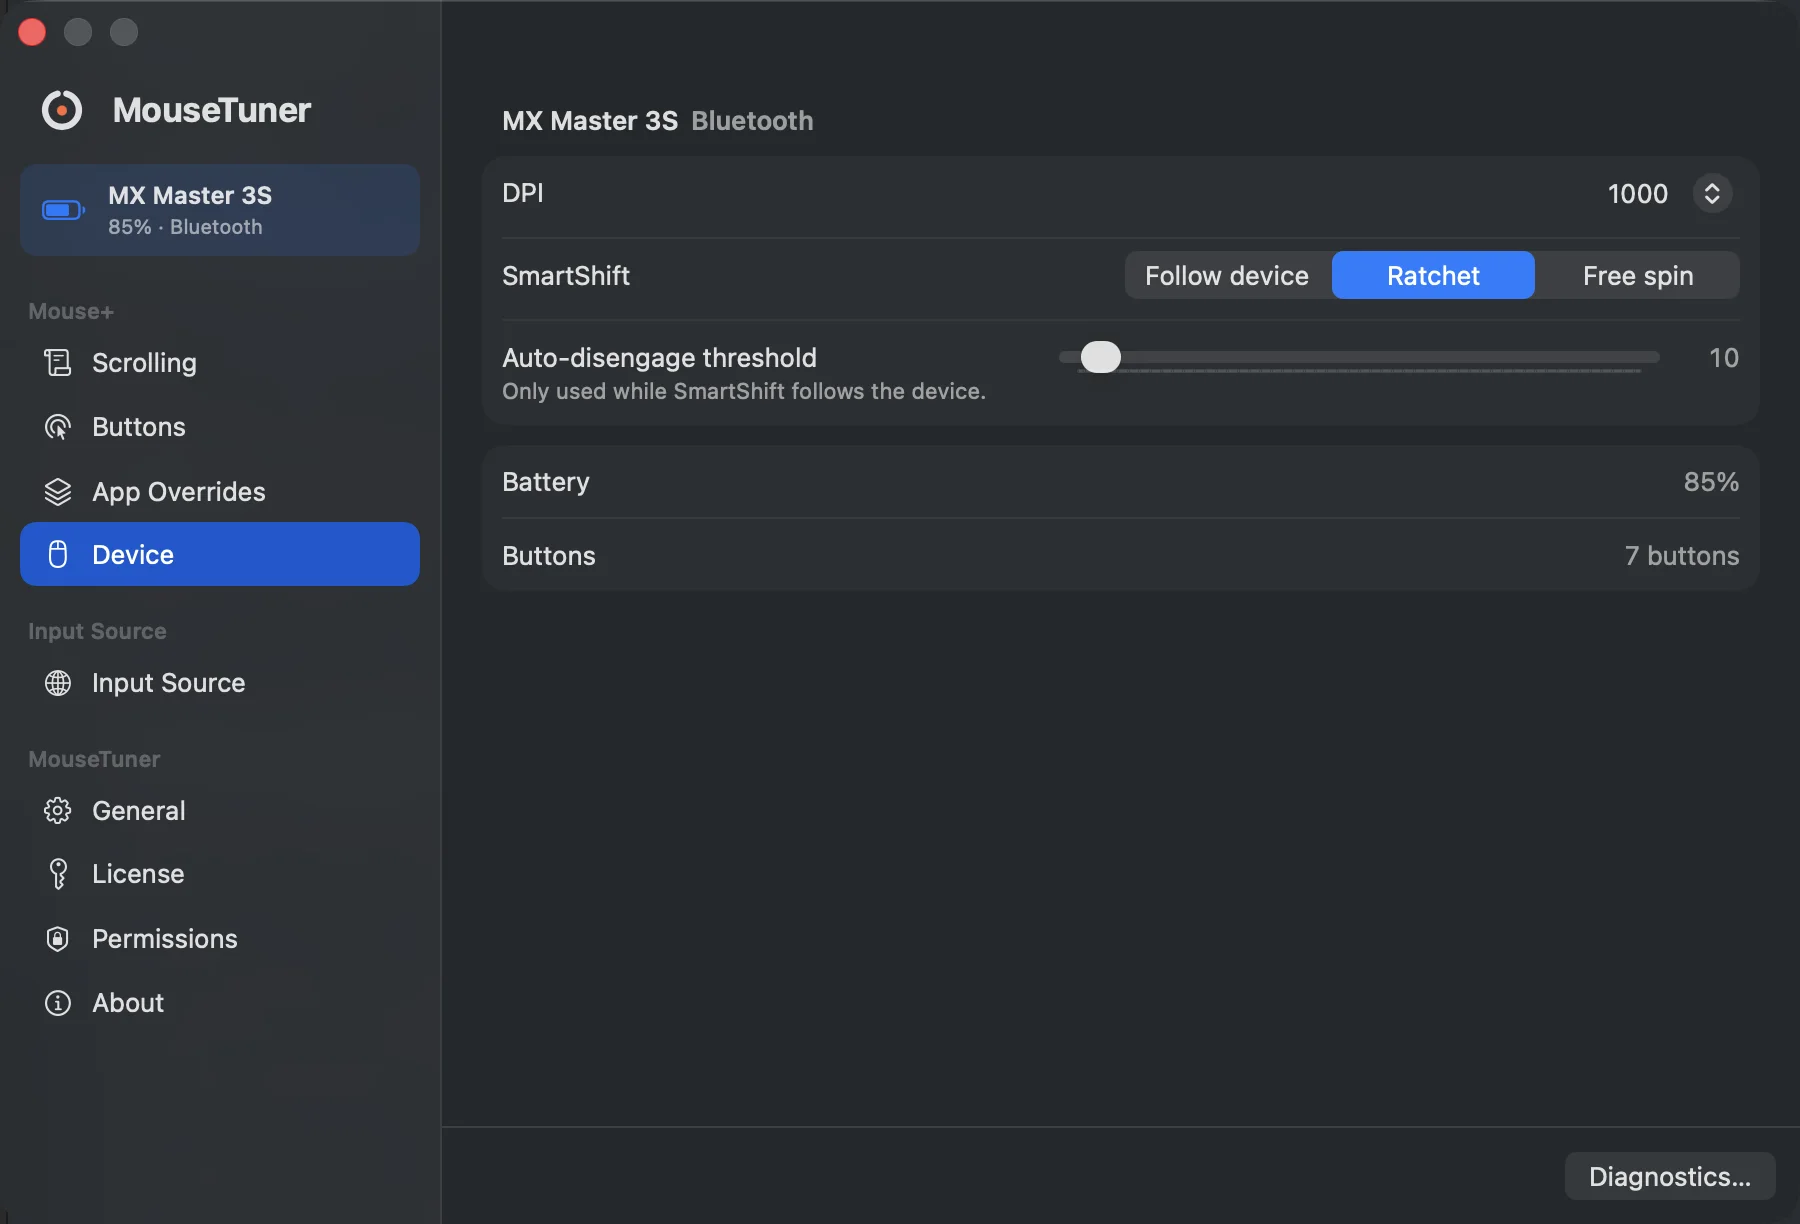Click the SmartShift row label
The width and height of the screenshot is (1800, 1224).
pyautogui.click(x=566, y=275)
